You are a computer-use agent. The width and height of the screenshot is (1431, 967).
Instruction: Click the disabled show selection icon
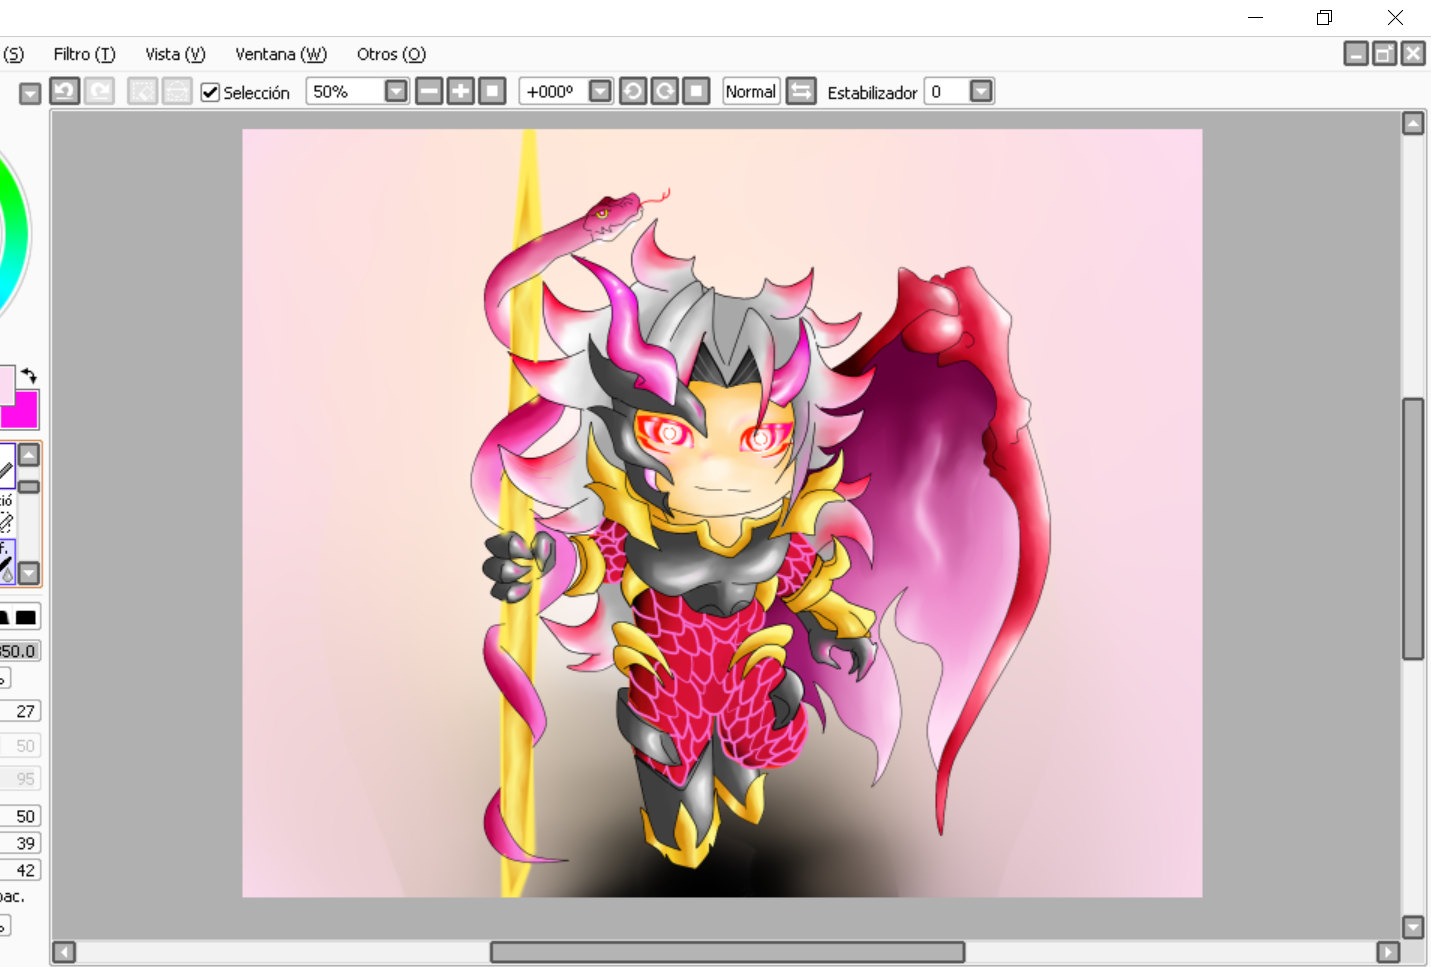(x=177, y=91)
